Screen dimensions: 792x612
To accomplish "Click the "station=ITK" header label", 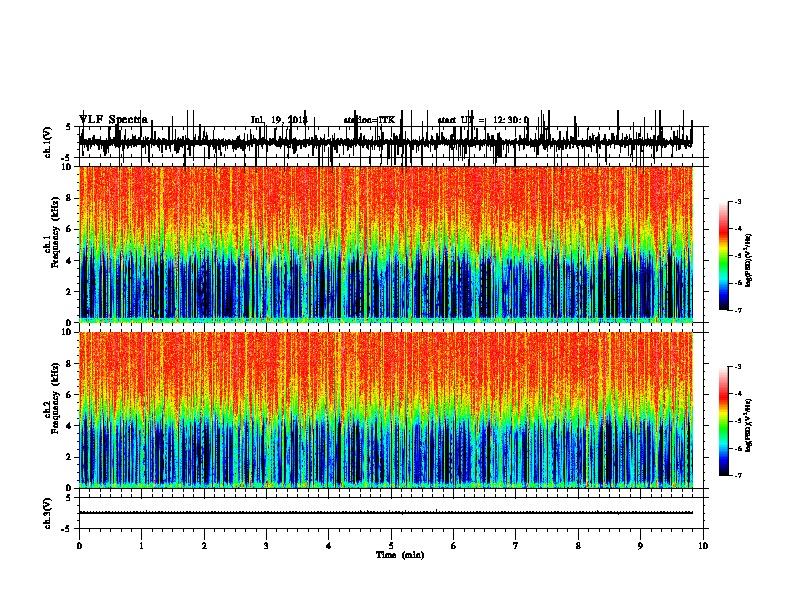I will (369, 120).
